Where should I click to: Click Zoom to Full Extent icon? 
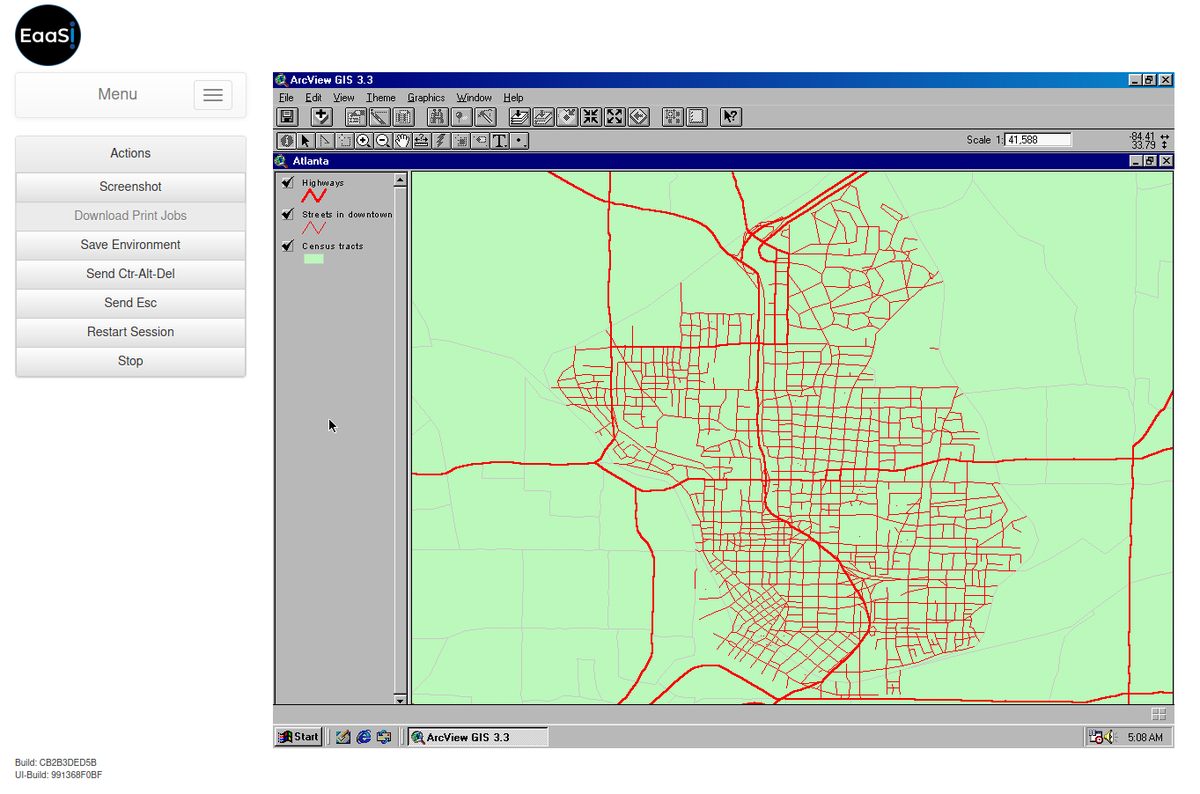519,117
